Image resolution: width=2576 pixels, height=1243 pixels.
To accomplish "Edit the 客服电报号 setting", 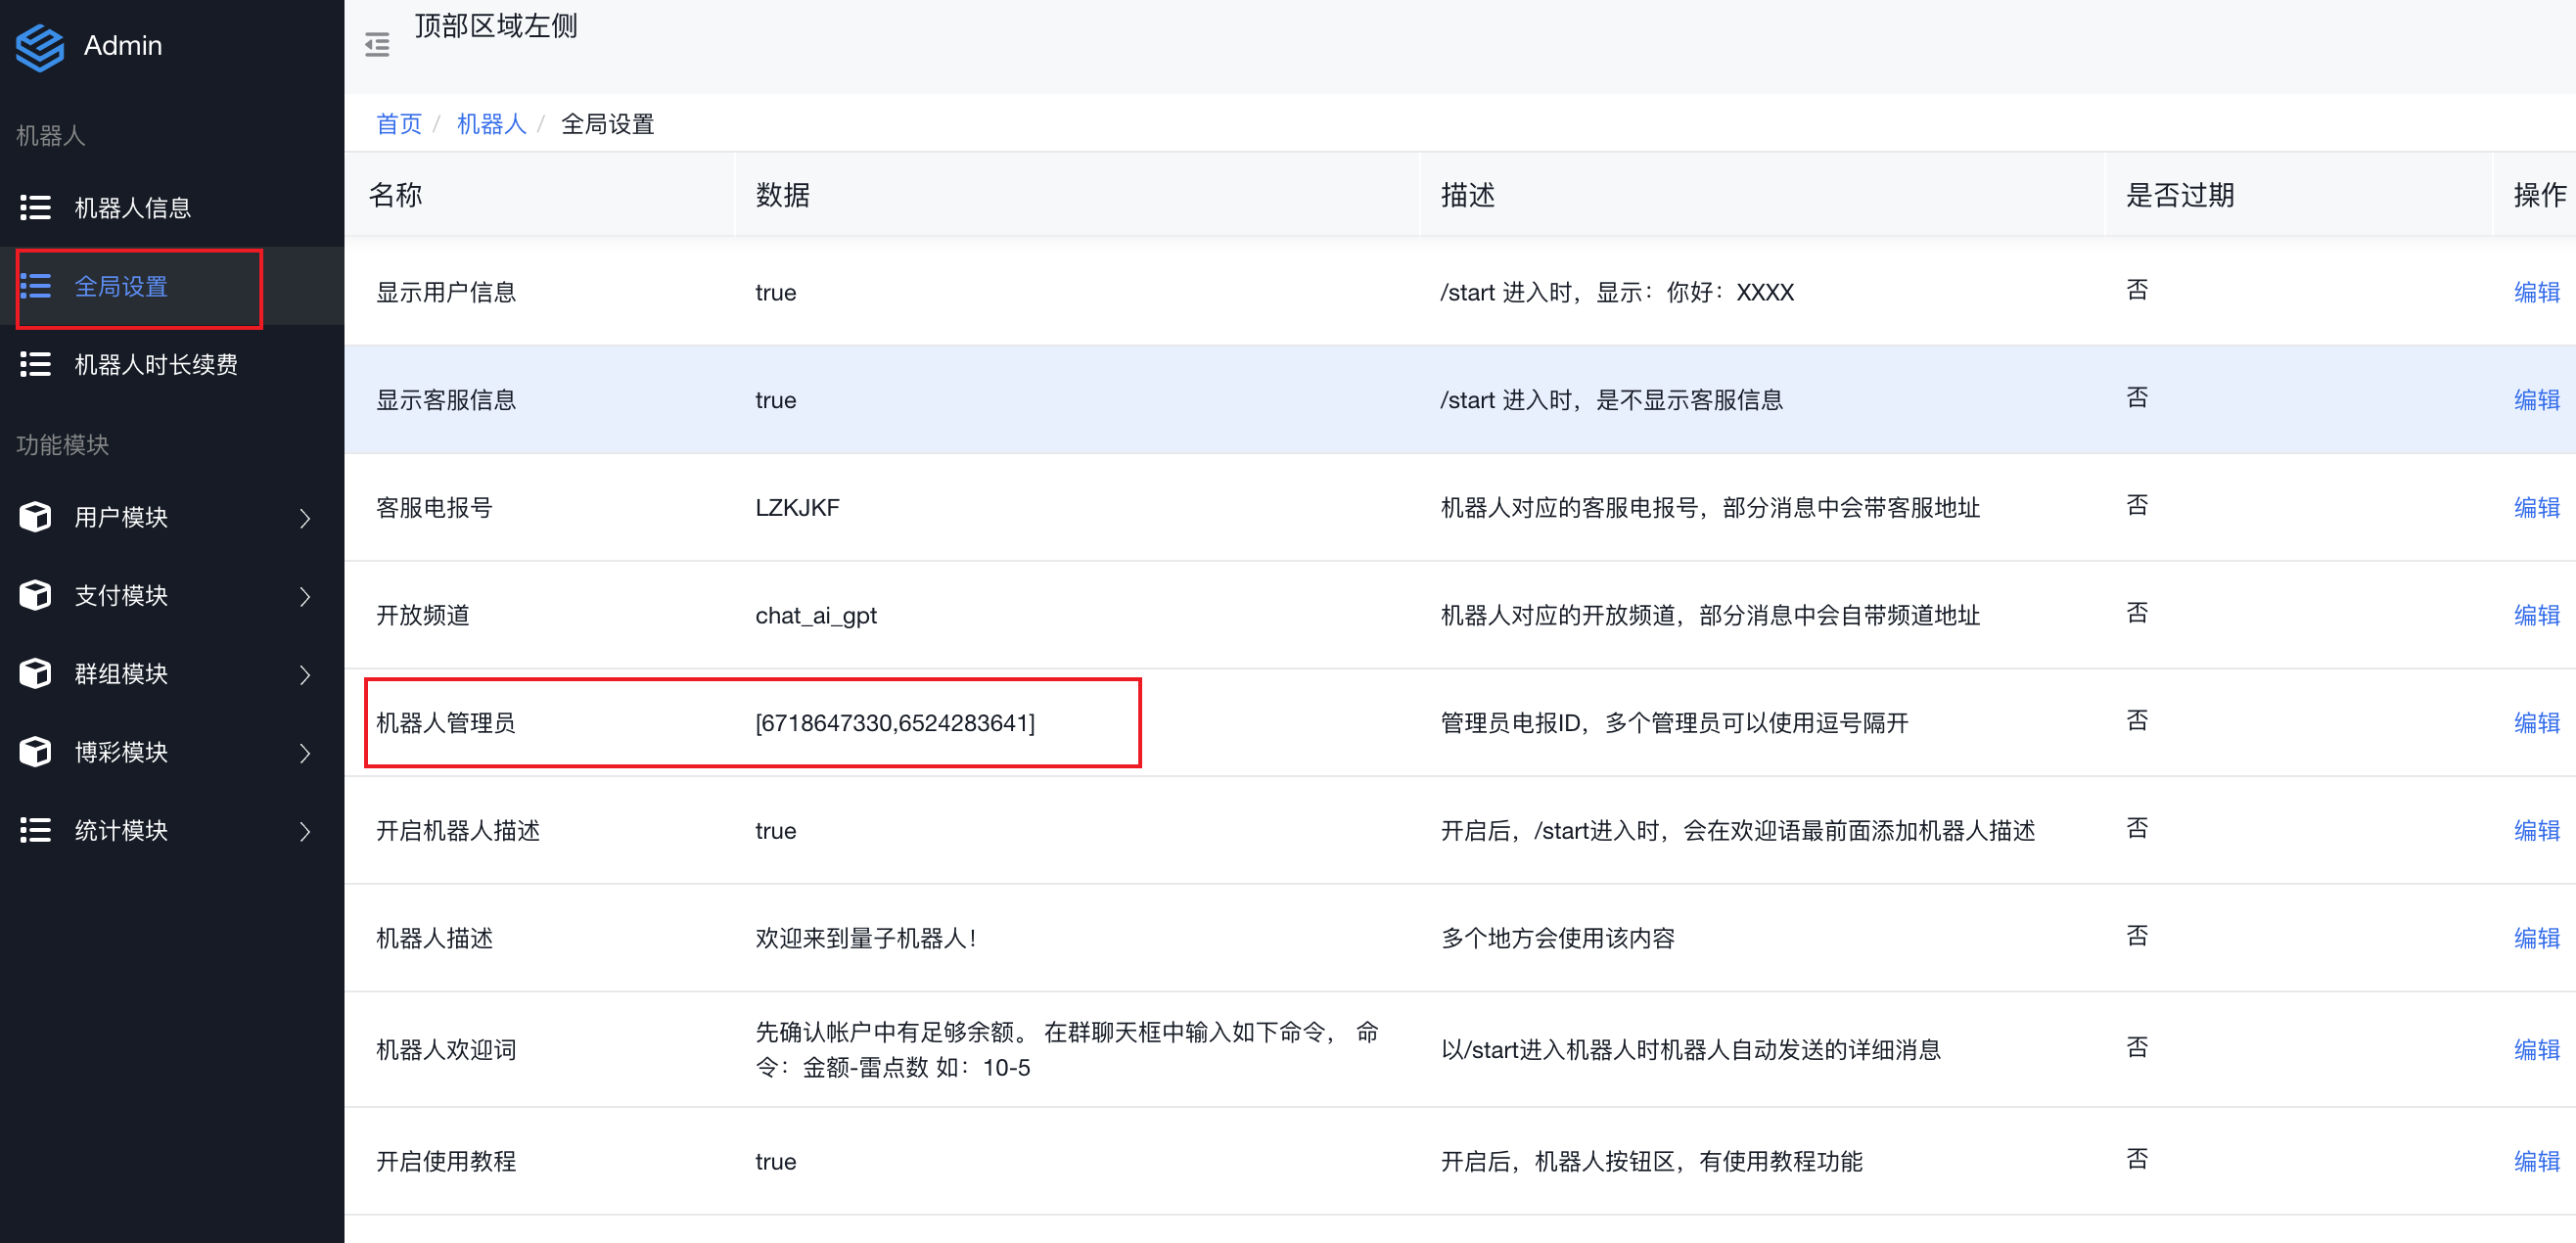I will click(2535, 508).
